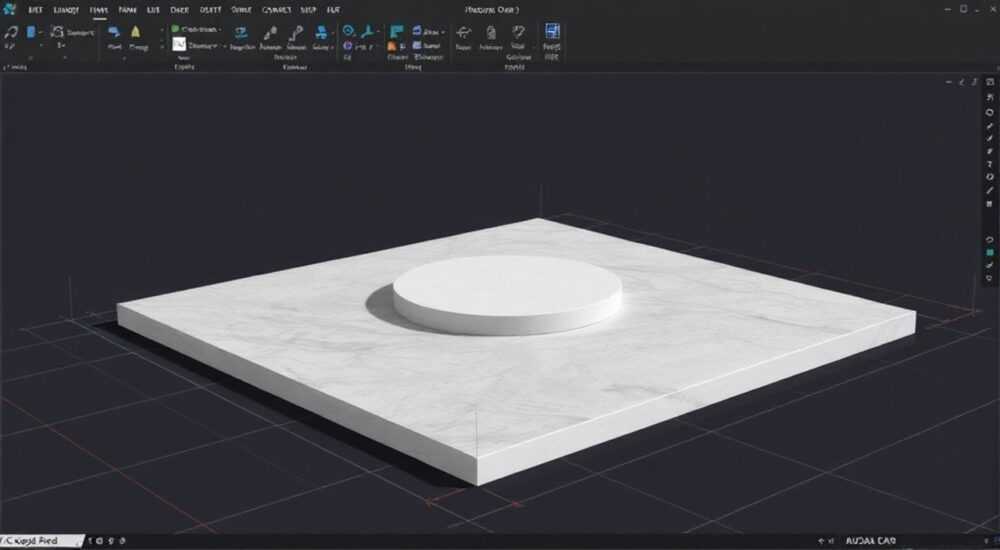
Task: Open the first ribbon tab beside the logo
Action: 35,10
